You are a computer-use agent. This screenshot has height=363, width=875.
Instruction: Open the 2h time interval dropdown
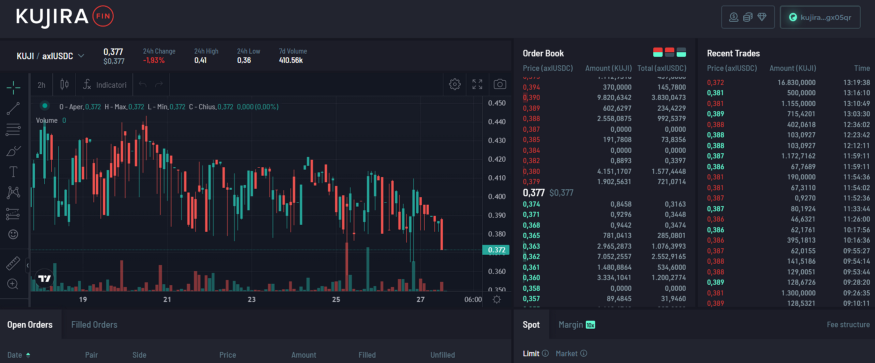(x=41, y=85)
